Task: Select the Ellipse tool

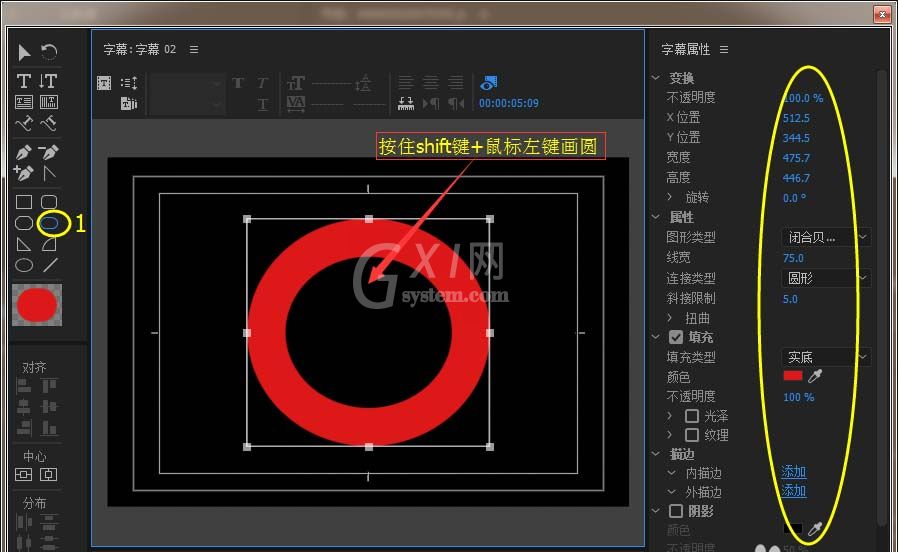Action: point(23,265)
